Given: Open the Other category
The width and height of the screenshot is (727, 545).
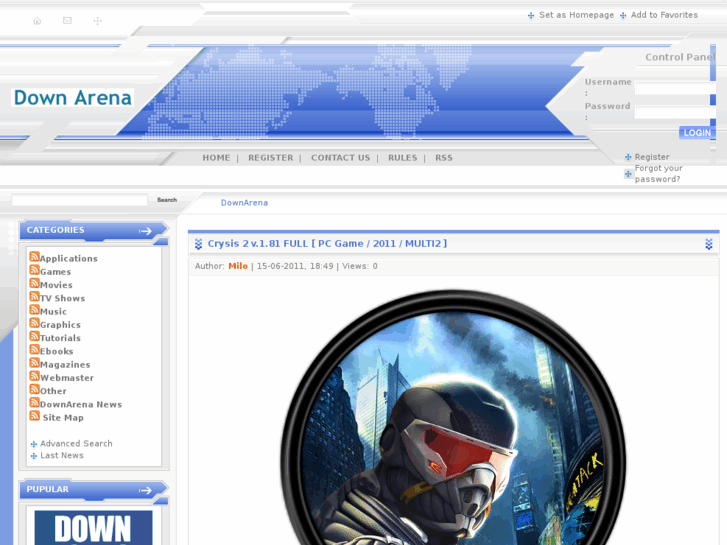Looking at the screenshot, I should point(53,391).
